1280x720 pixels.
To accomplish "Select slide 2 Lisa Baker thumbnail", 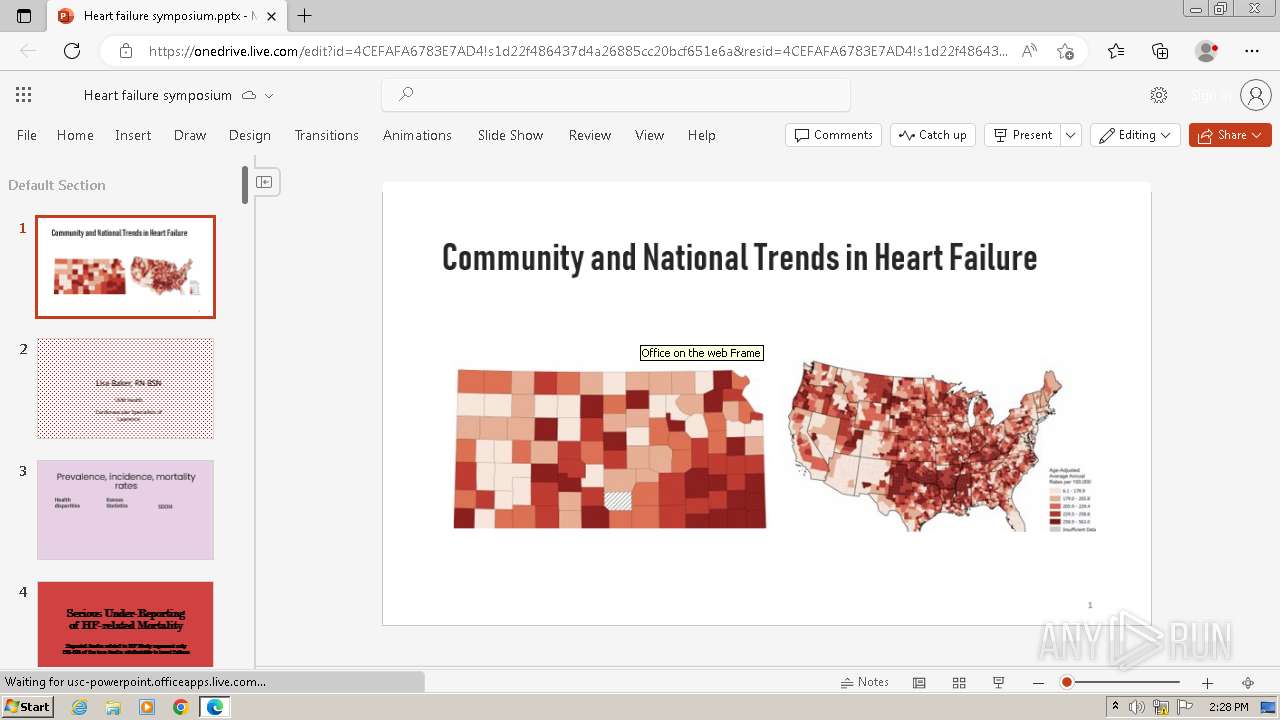I will coord(125,388).
